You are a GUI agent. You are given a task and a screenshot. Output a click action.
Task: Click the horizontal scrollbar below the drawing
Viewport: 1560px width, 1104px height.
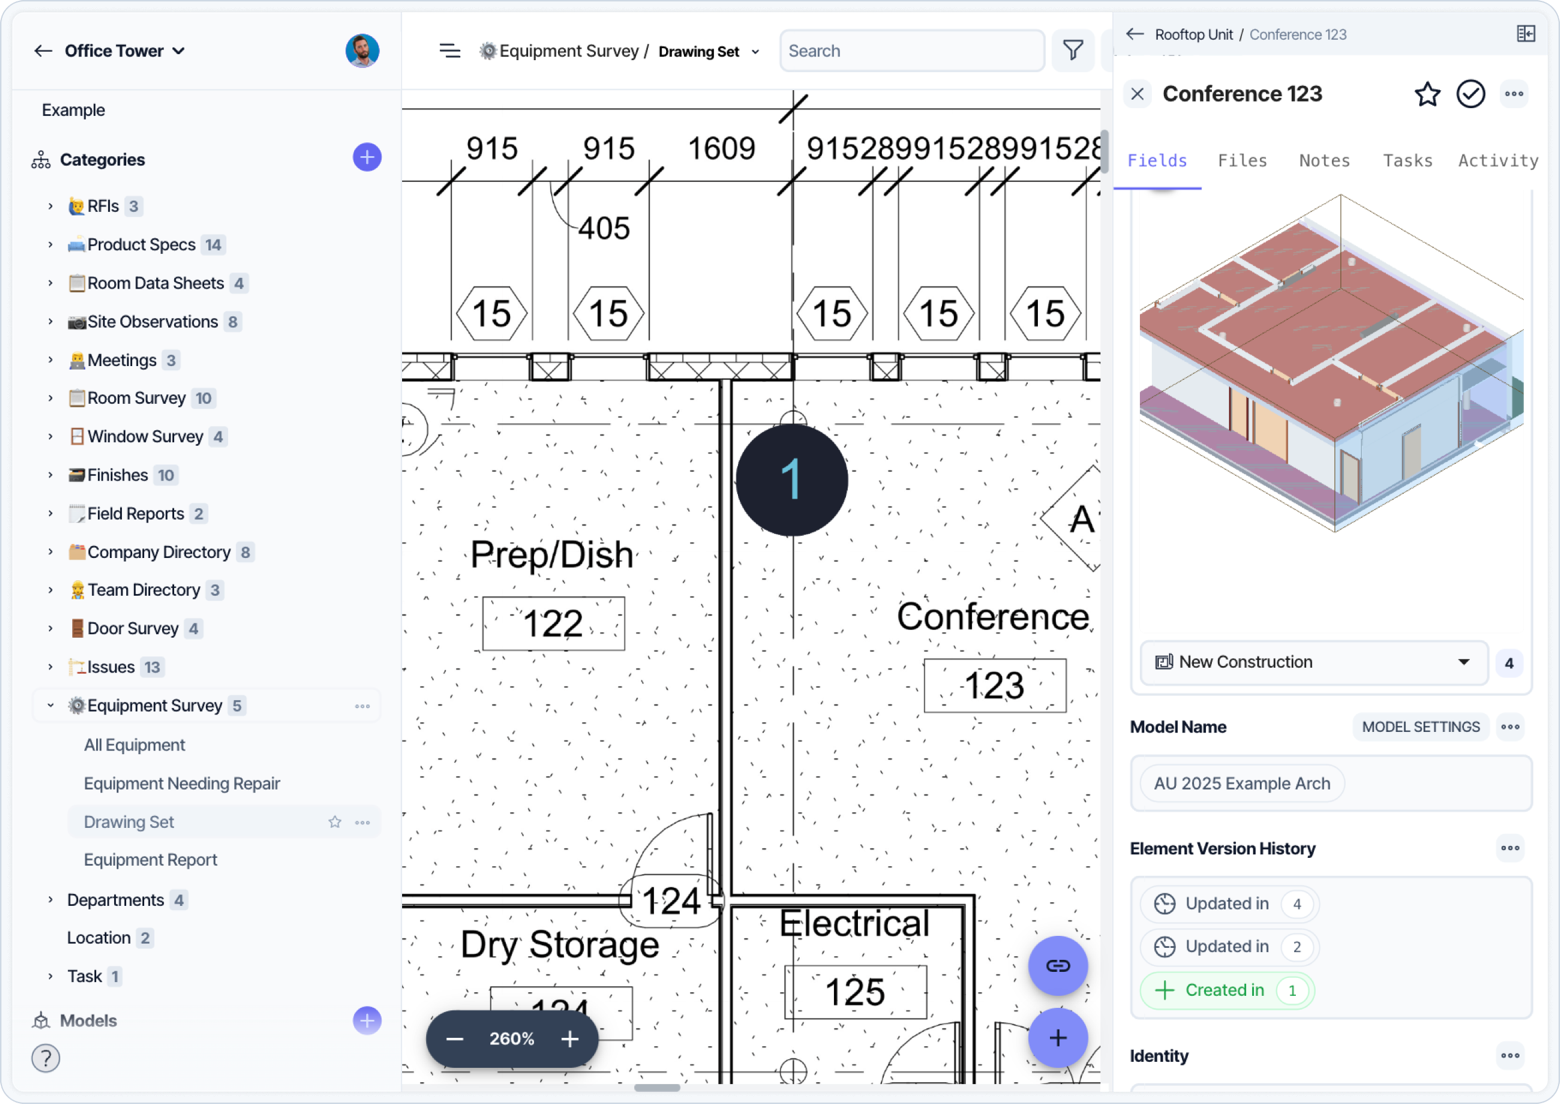[x=657, y=1088]
